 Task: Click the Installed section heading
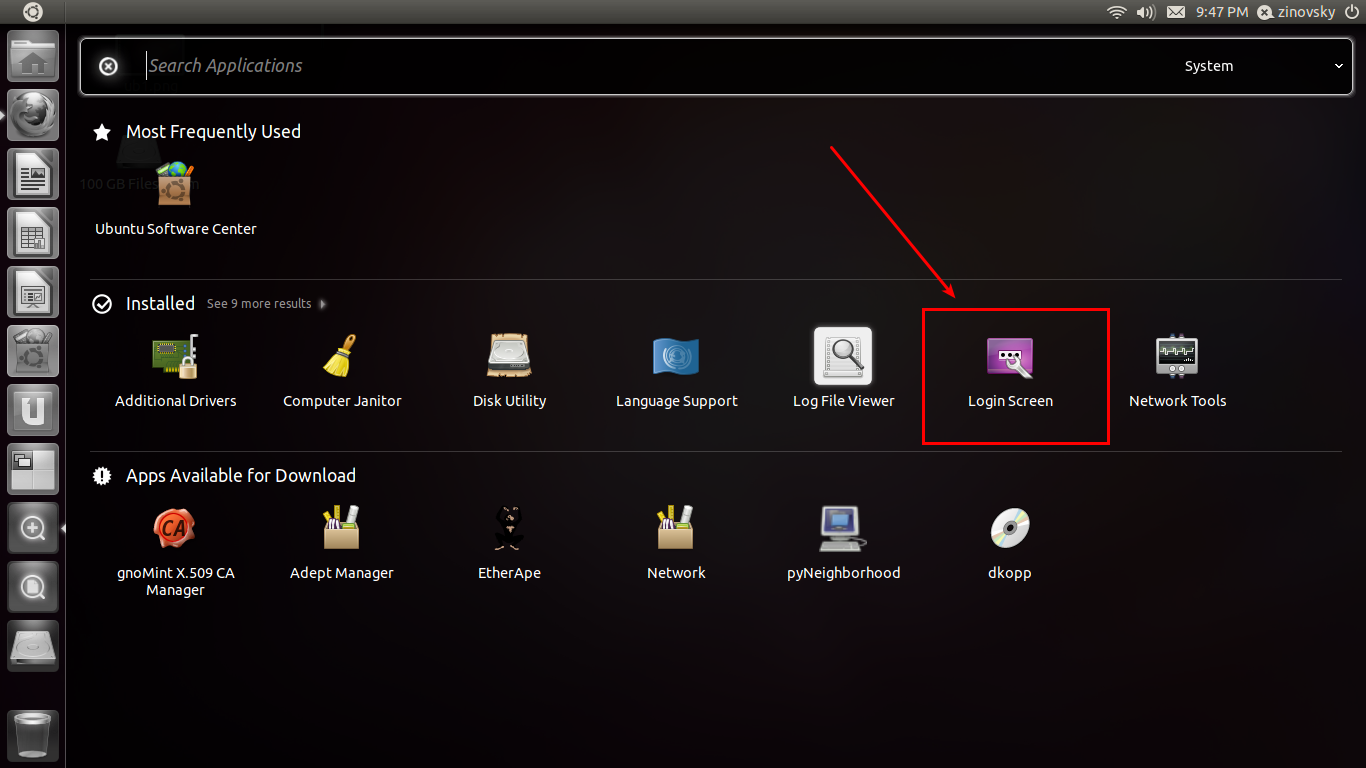(x=160, y=303)
